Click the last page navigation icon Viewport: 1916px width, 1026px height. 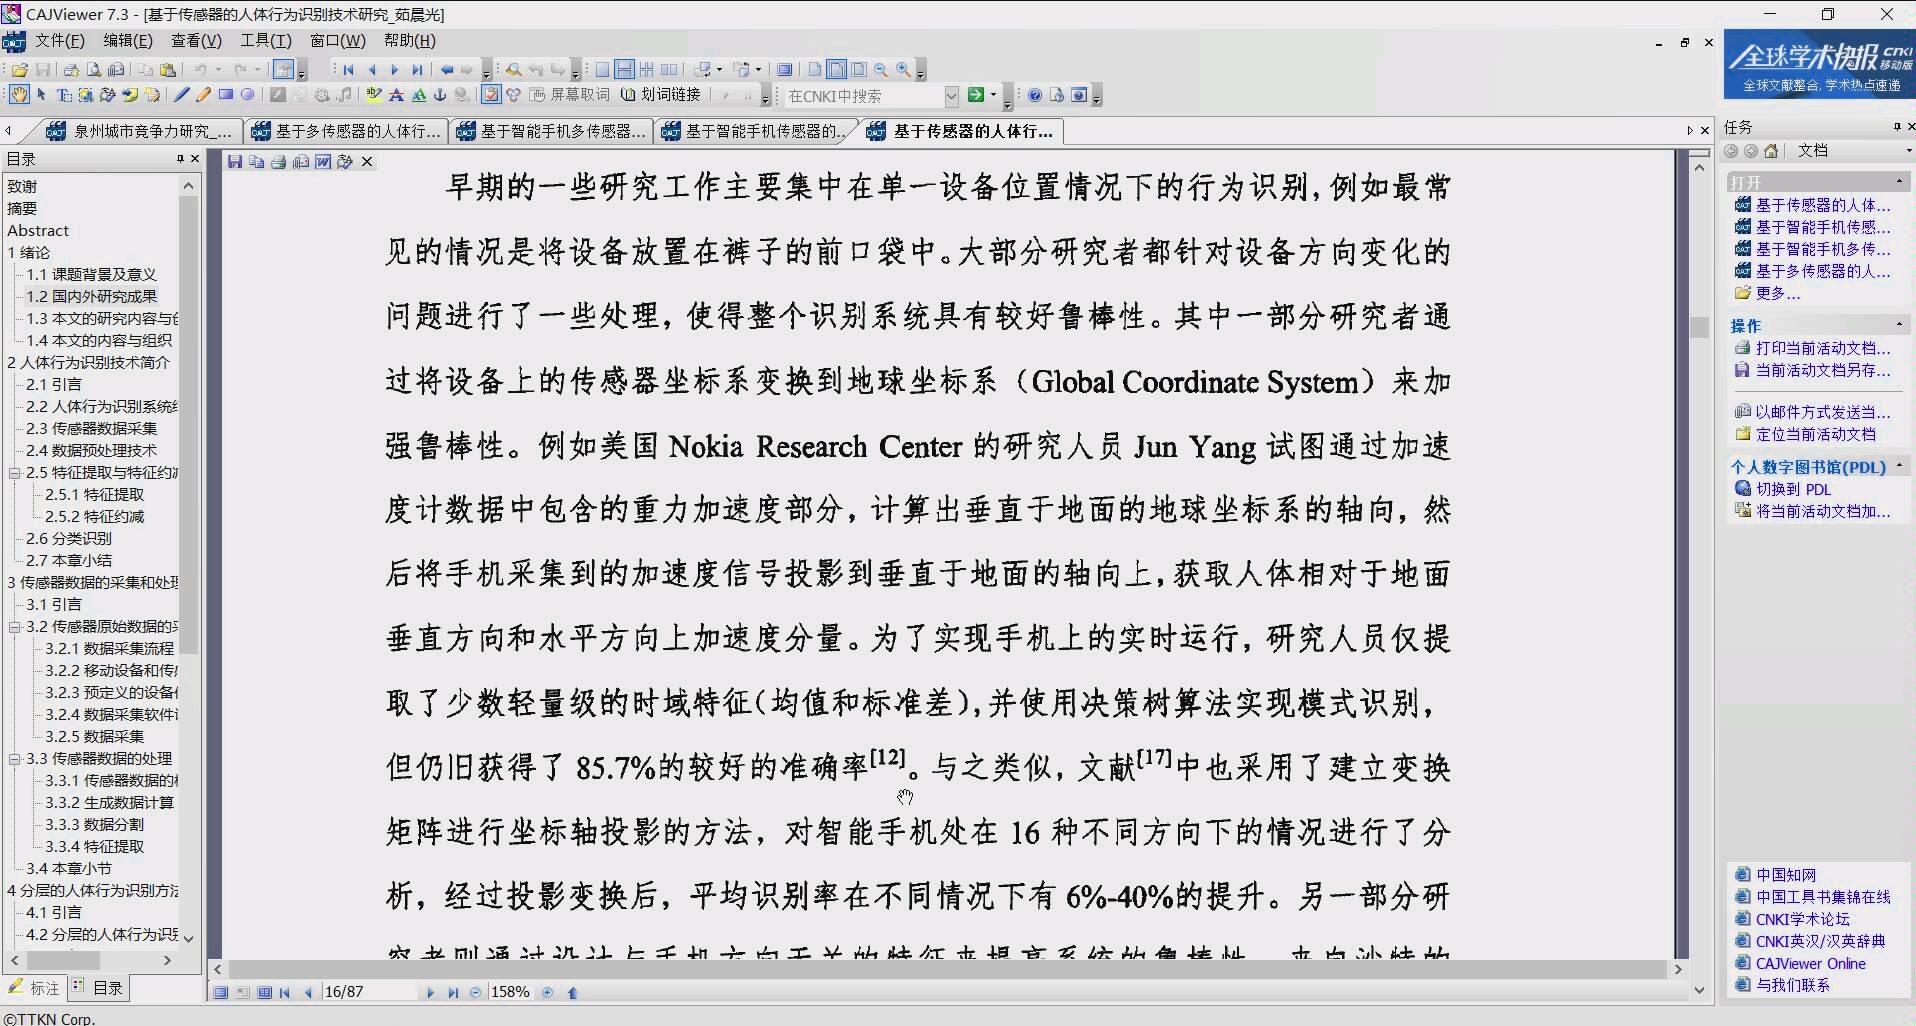tap(417, 69)
